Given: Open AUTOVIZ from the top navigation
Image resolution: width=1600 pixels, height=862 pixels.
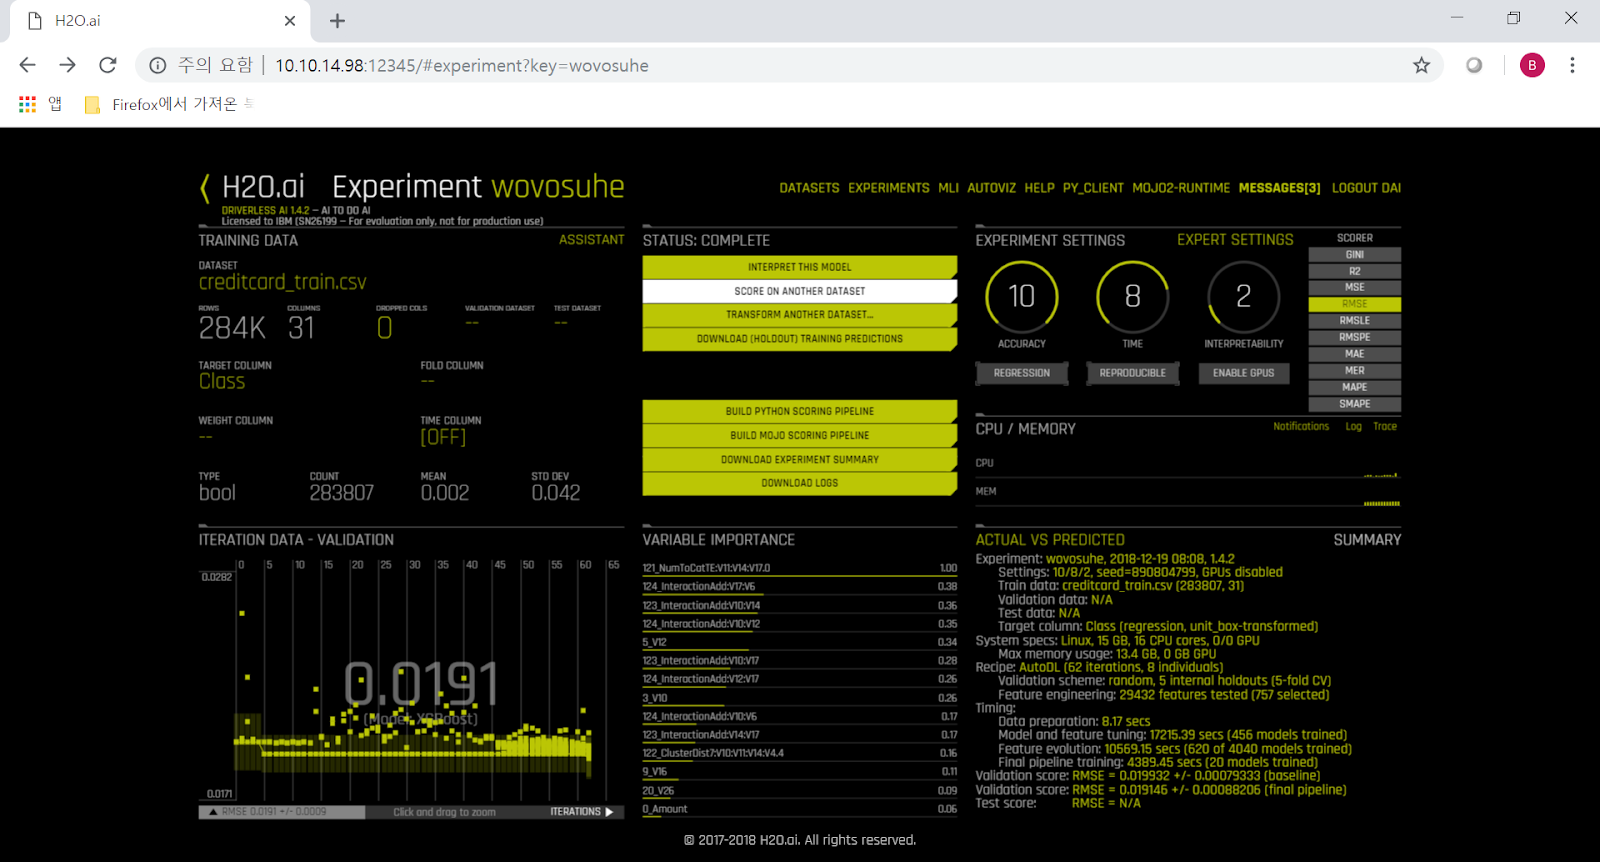Looking at the screenshot, I should point(991,188).
